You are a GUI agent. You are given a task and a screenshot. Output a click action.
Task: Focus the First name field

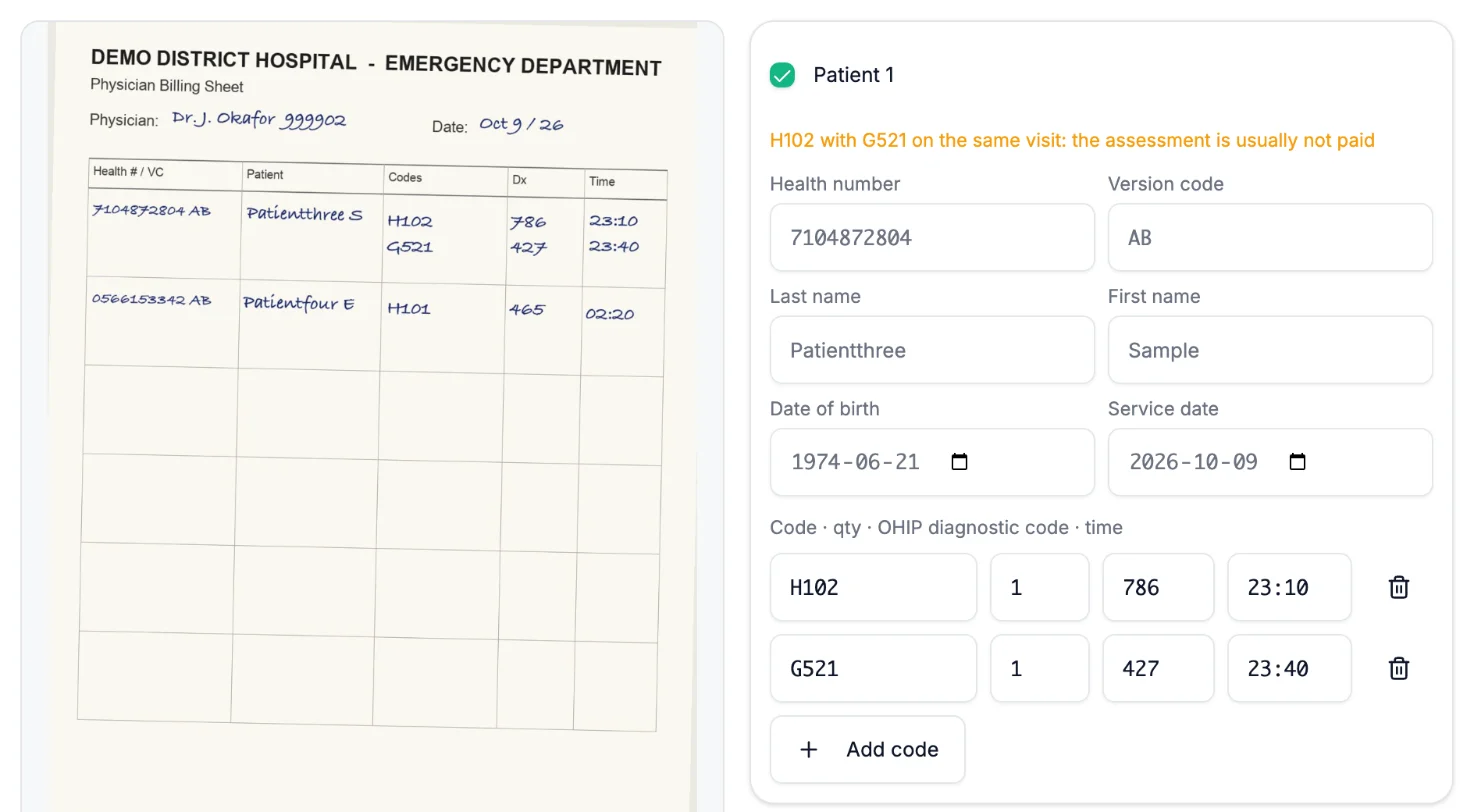pos(1270,350)
